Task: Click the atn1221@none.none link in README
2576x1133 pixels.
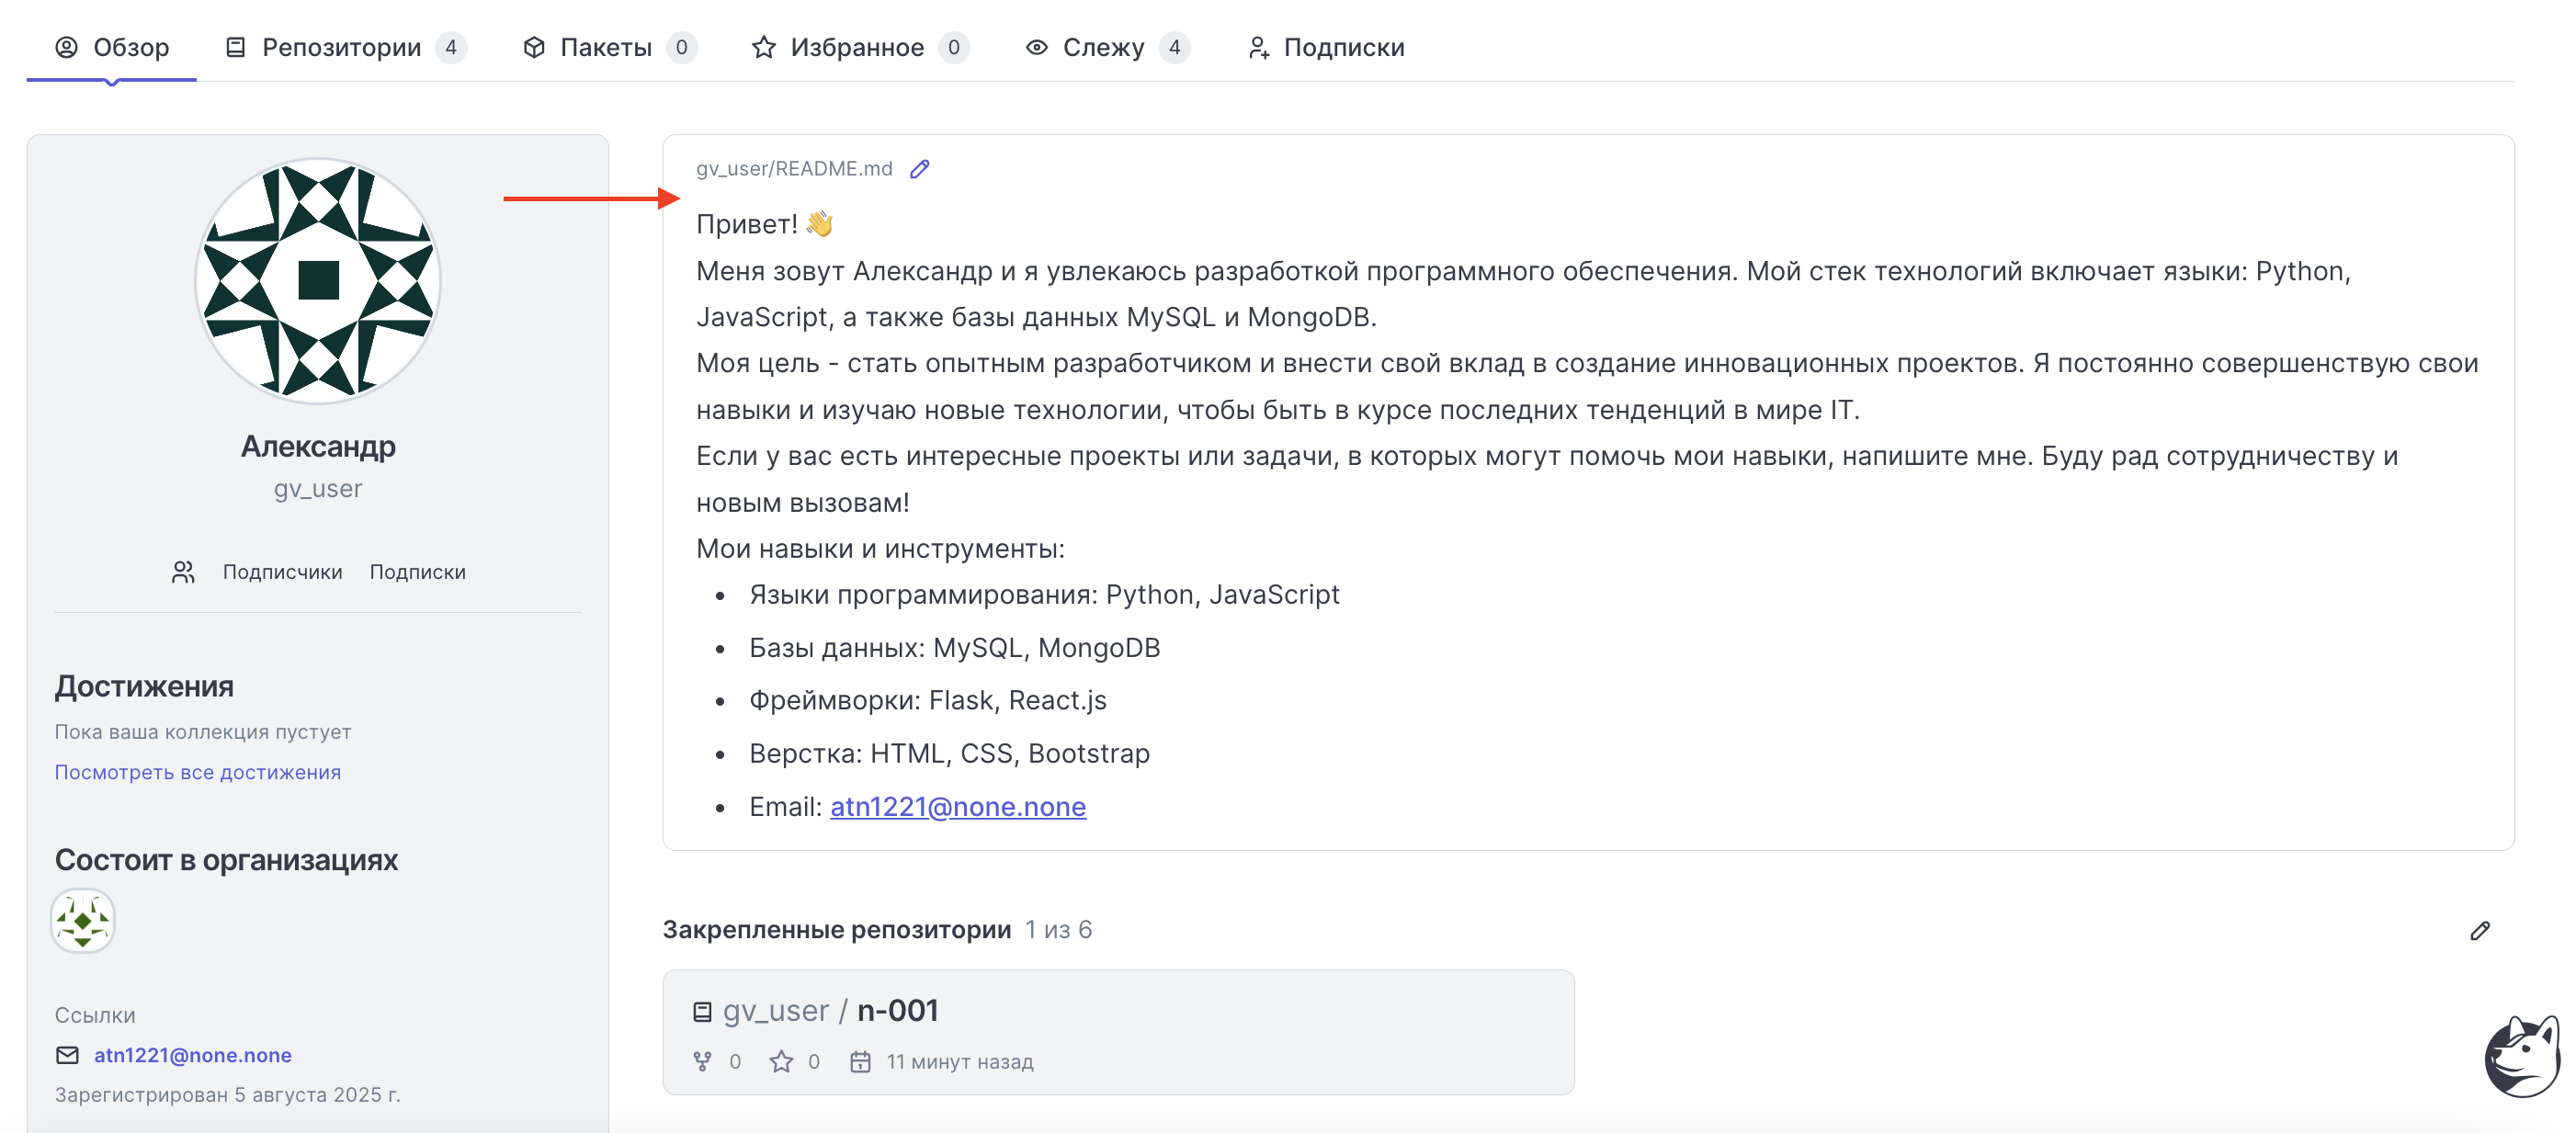Action: click(x=957, y=806)
